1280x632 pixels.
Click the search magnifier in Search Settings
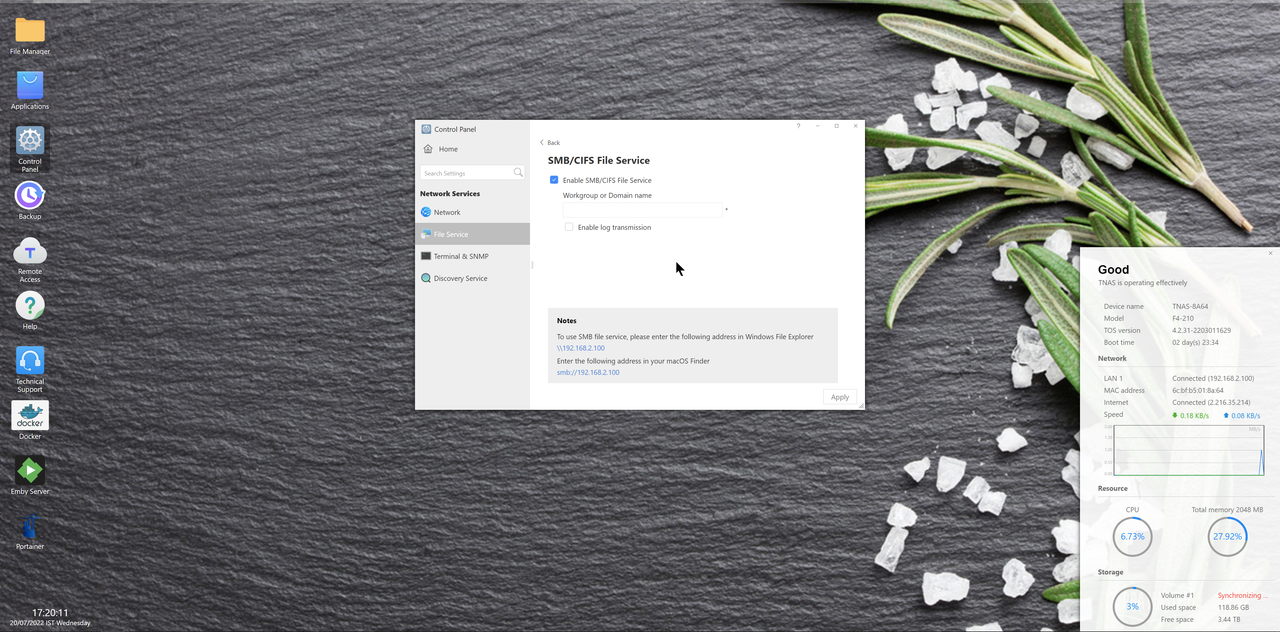pyautogui.click(x=518, y=173)
